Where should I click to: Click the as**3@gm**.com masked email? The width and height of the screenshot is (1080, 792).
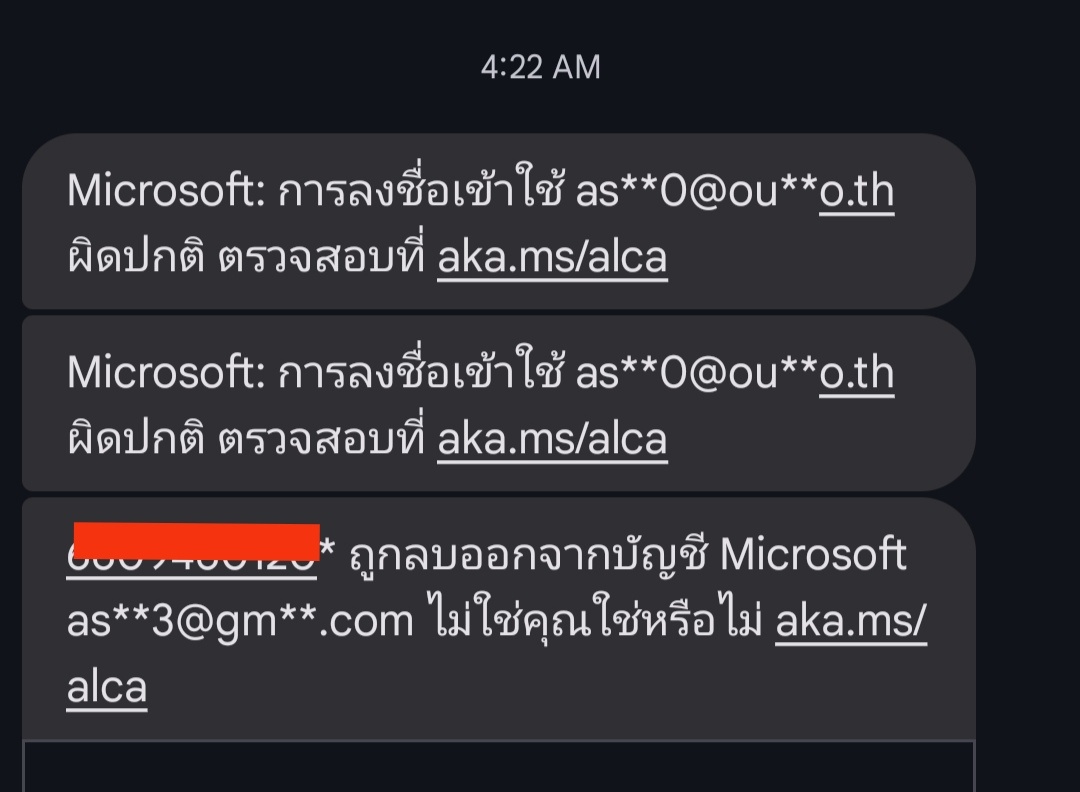coord(240,622)
